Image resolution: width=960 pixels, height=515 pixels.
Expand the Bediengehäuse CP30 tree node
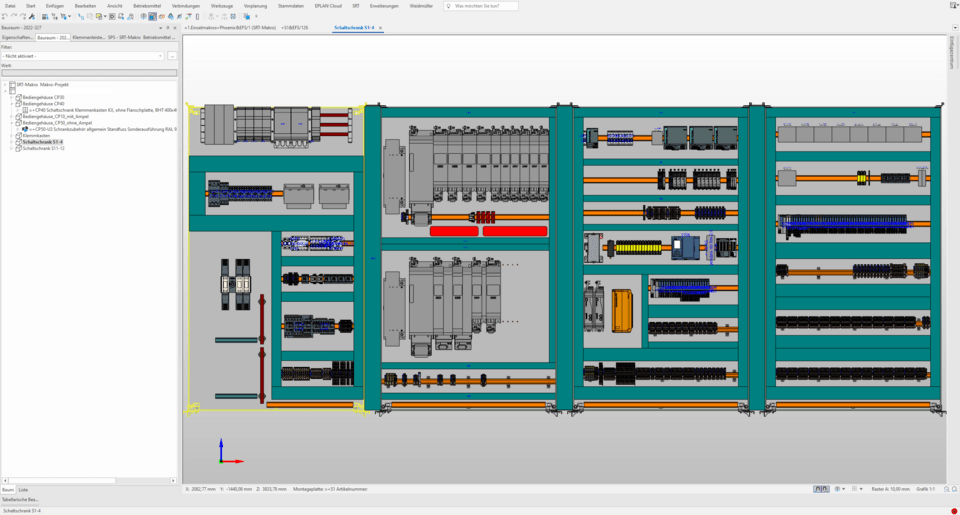tap(12, 97)
